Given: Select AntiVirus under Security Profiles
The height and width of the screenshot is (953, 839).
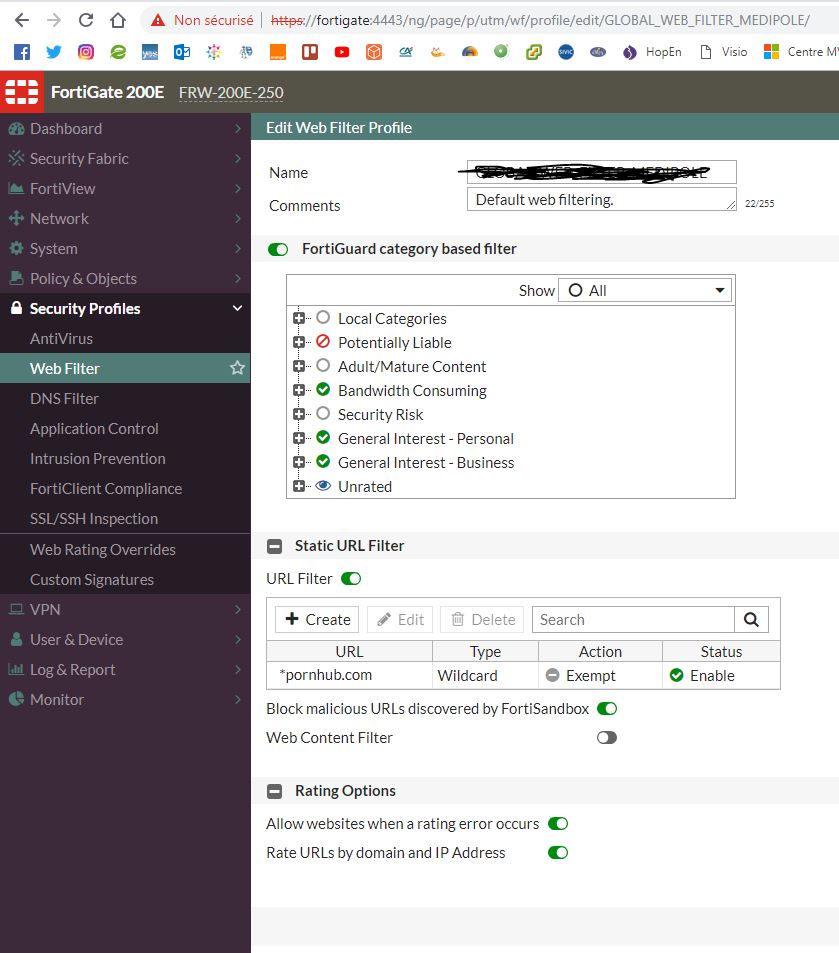Looking at the screenshot, I should point(125,339).
